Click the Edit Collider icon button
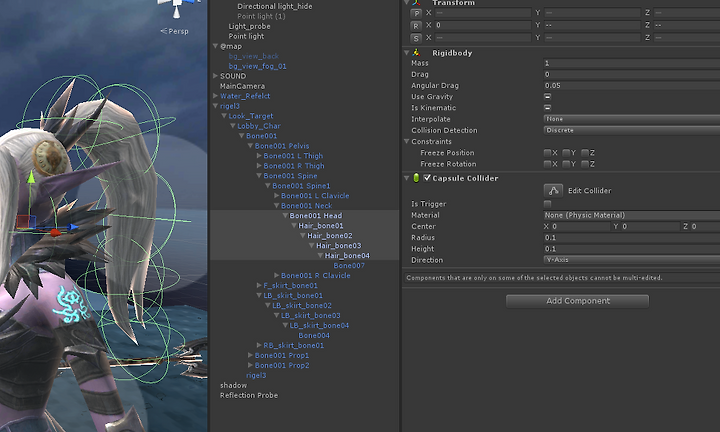 click(553, 191)
